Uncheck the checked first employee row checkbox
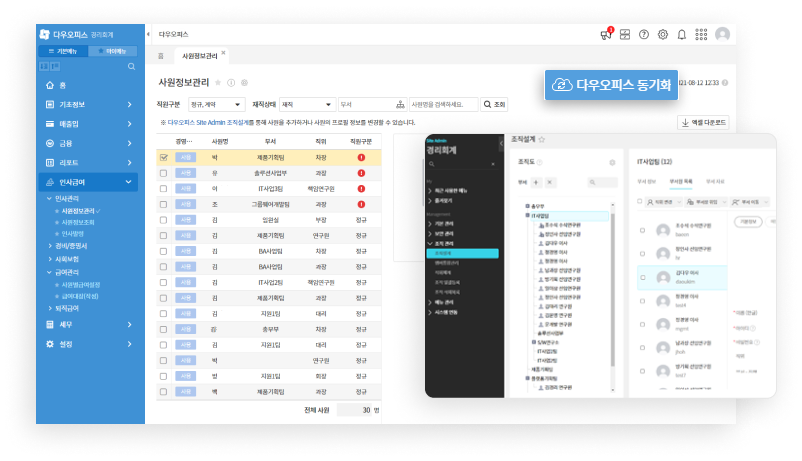 pos(164,158)
